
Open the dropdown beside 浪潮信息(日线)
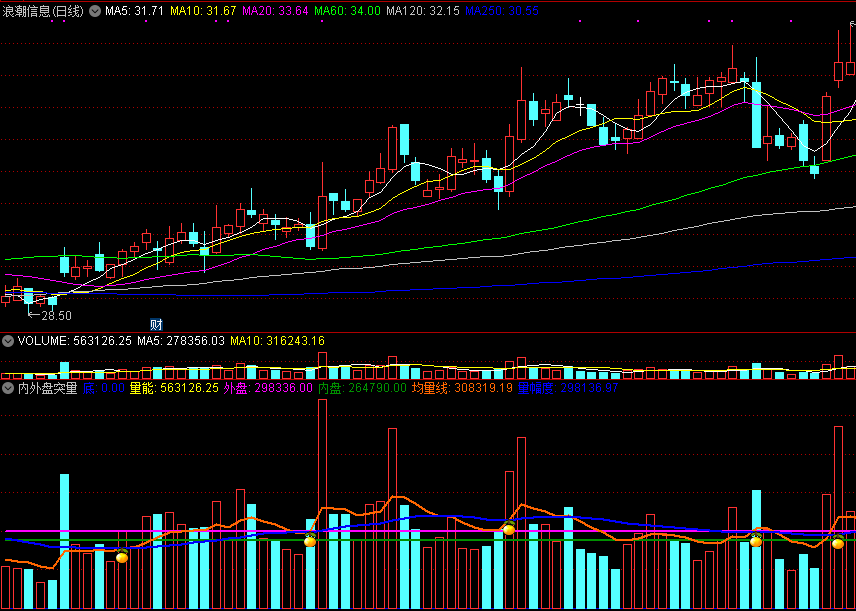[x=95, y=11]
